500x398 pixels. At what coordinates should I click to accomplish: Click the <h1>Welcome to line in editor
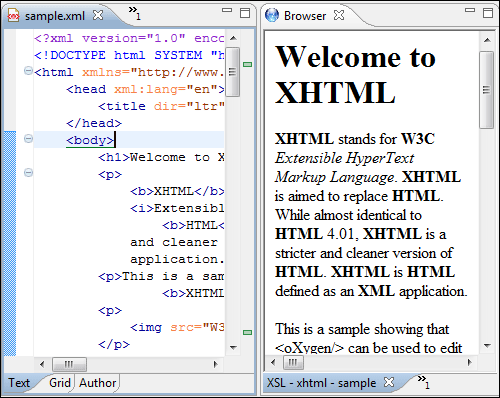pyautogui.click(x=161, y=157)
